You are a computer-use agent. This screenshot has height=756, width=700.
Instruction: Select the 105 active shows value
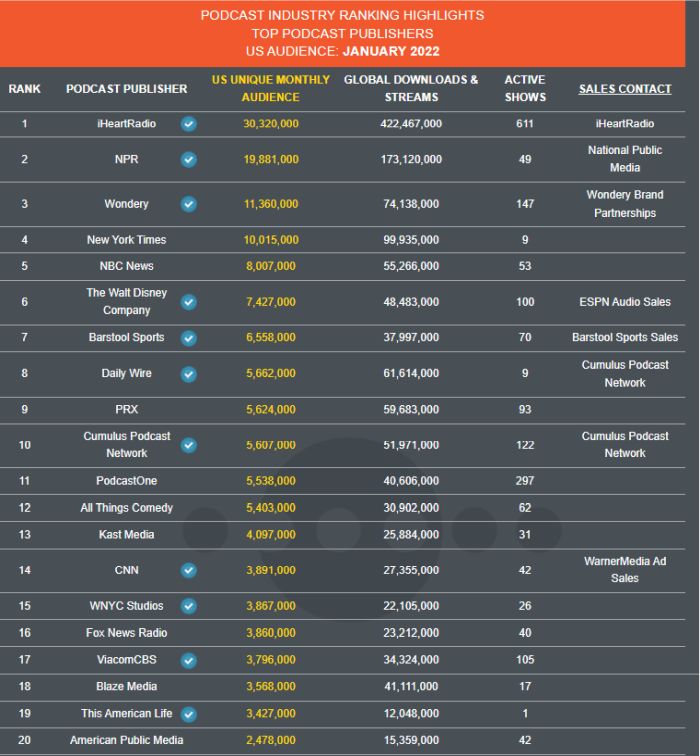coord(525,660)
